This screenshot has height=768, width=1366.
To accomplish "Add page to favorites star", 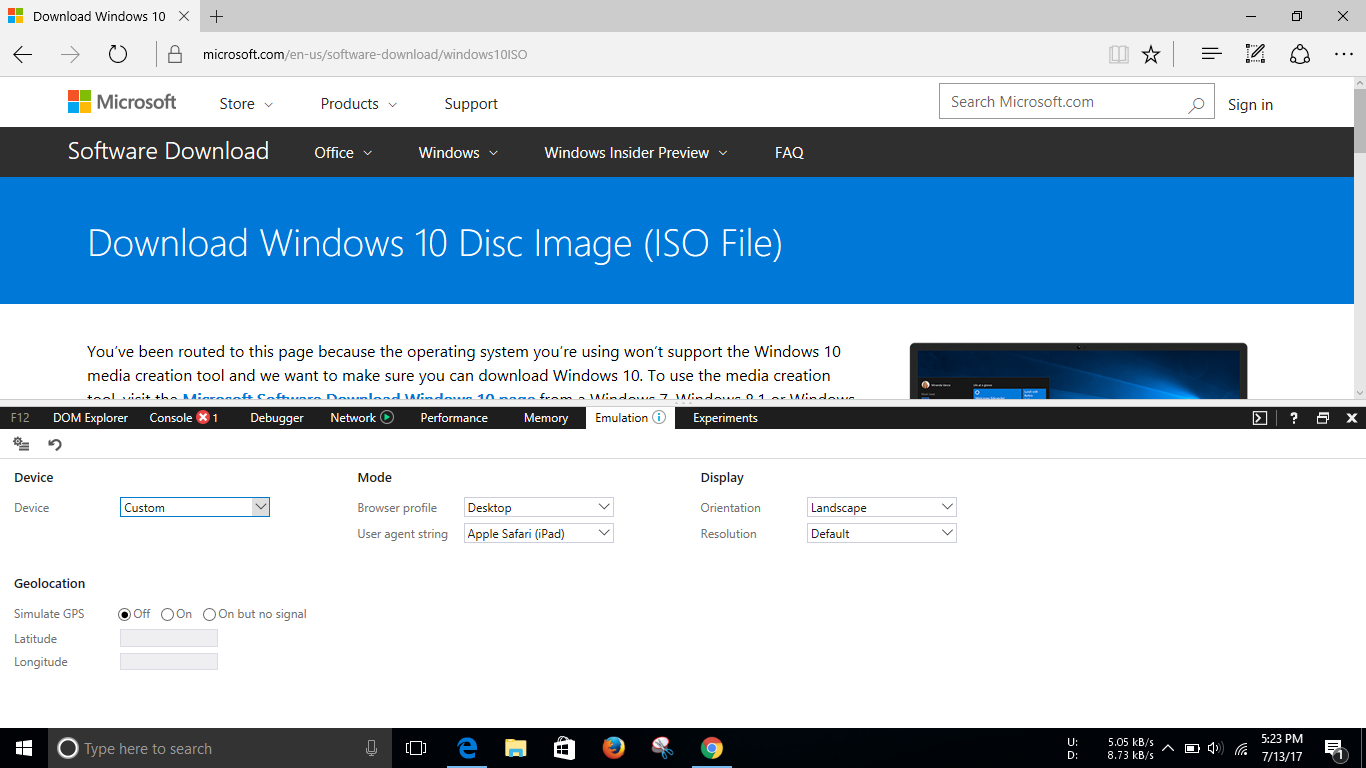I will pos(1151,54).
